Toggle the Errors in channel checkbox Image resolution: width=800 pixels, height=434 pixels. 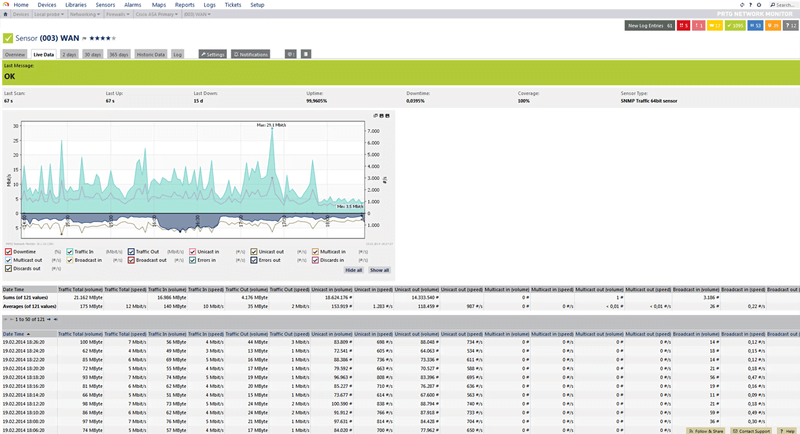click(x=193, y=260)
